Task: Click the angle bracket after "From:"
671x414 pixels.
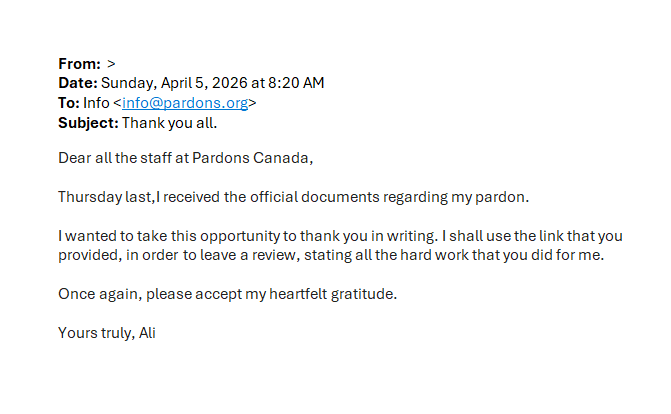Action: (111, 64)
